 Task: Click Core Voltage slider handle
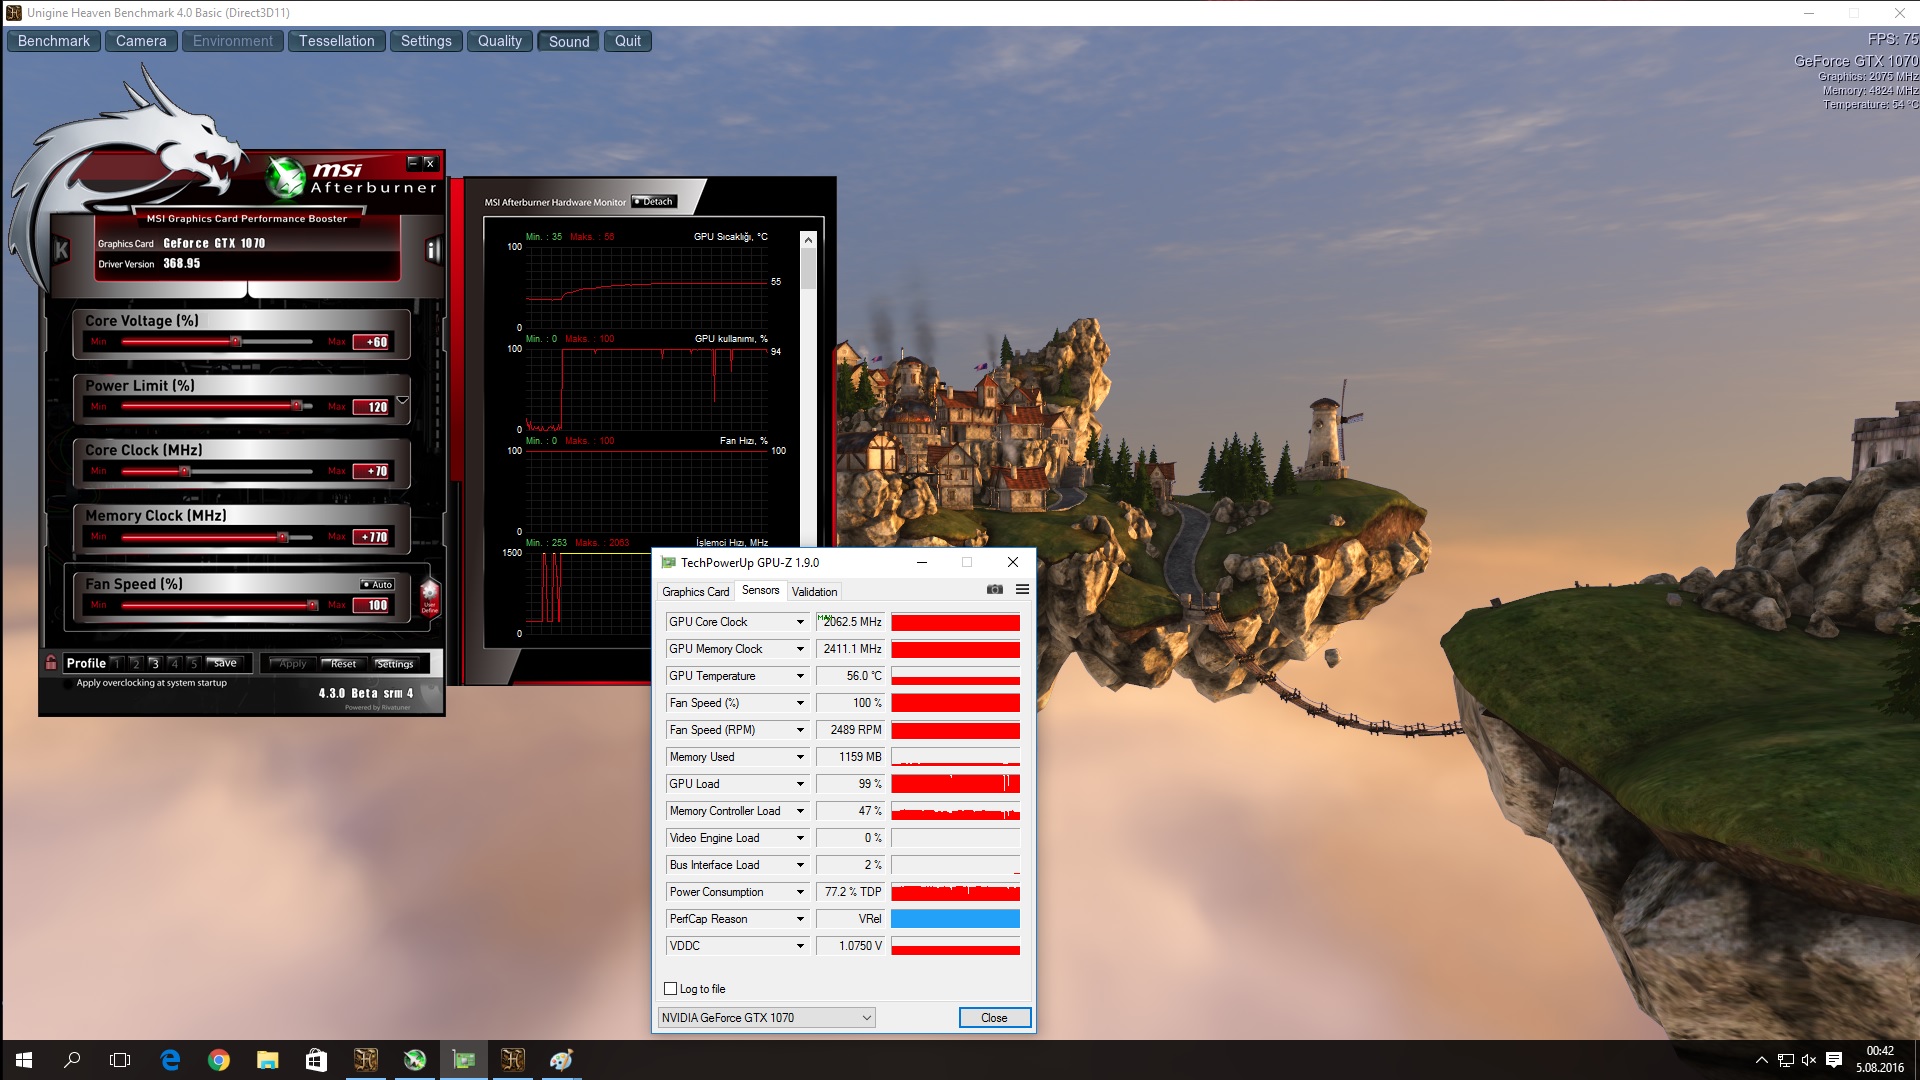pyautogui.click(x=236, y=342)
